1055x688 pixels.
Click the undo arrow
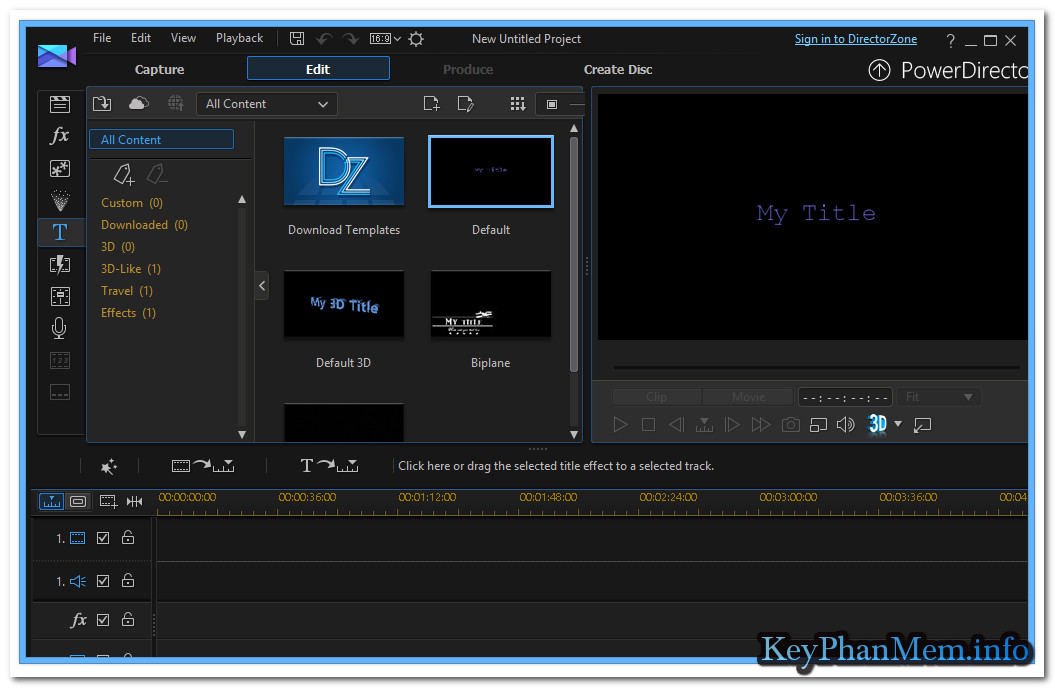click(324, 39)
